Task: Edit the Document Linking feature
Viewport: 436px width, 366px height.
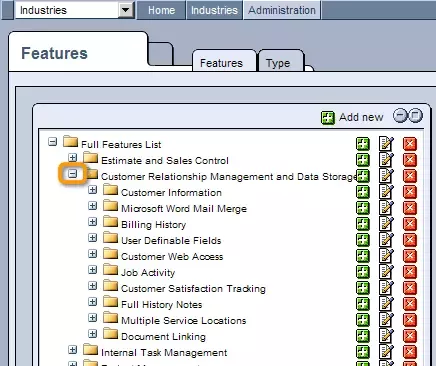Action: (x=386, y=336)
